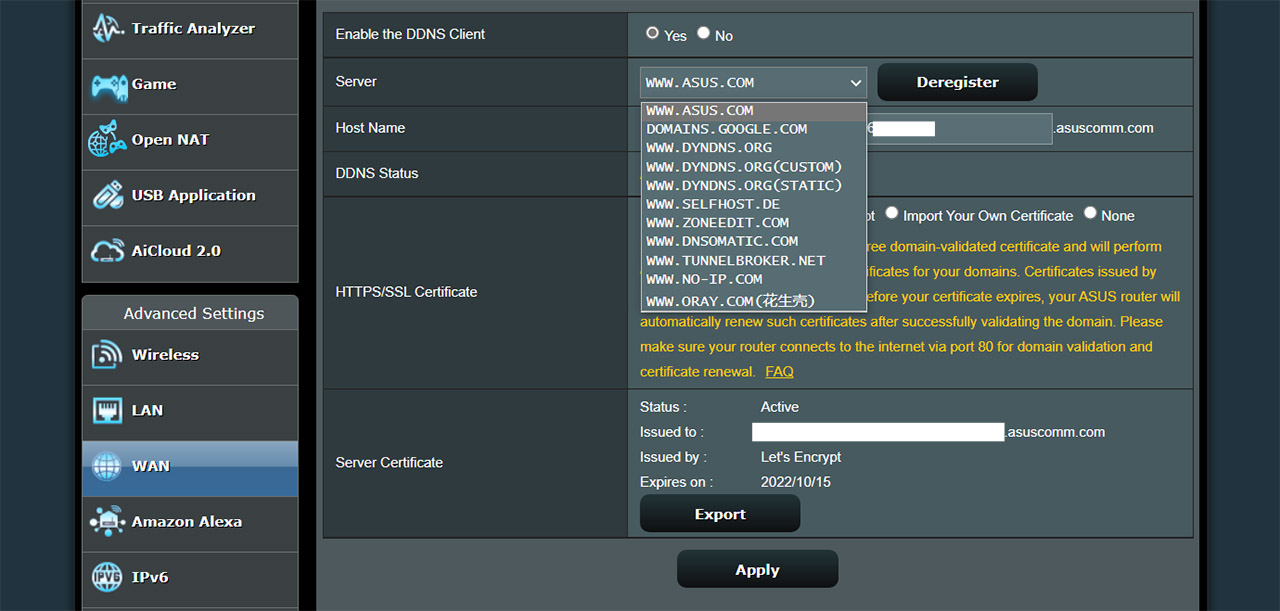The height and width of the screenshot is (611, 1280).
Task: Click the USB Application icon
Action: coord(108,196)
